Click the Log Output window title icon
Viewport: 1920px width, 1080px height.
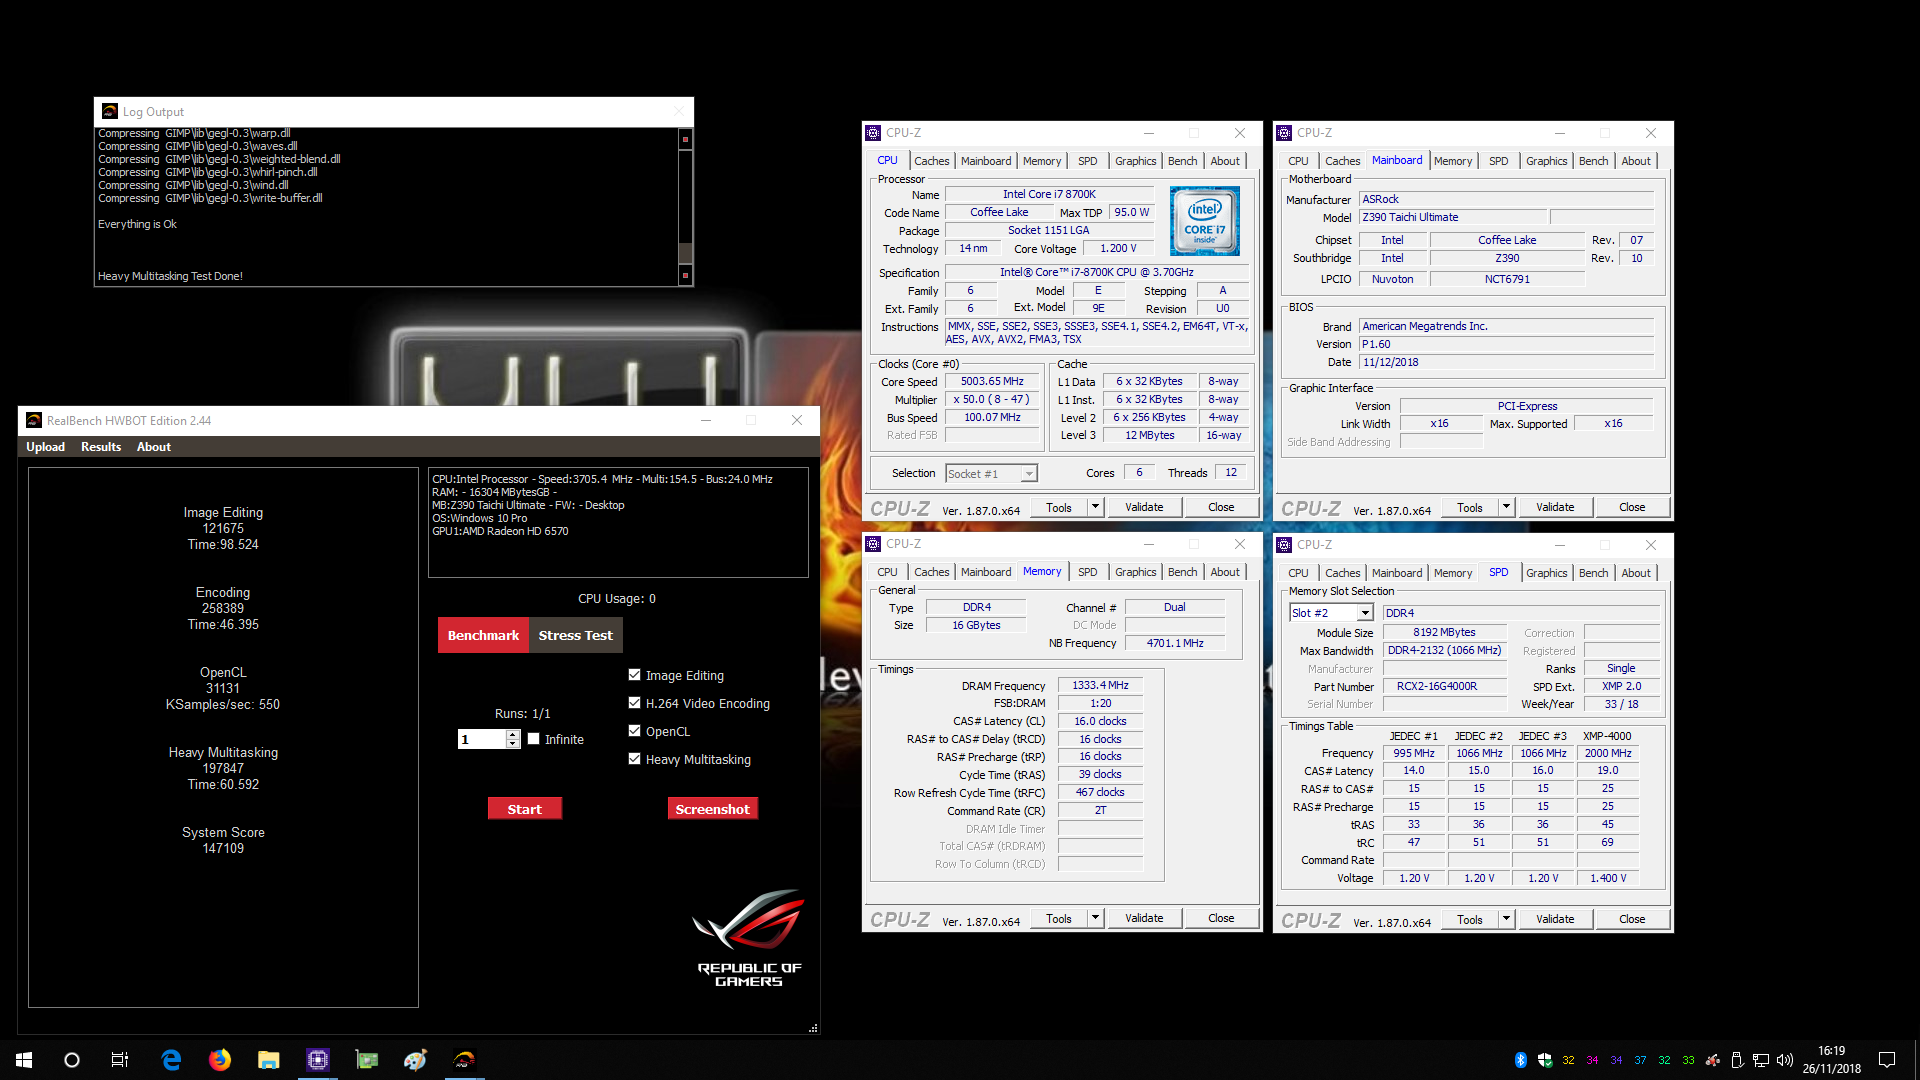point(110,112)
